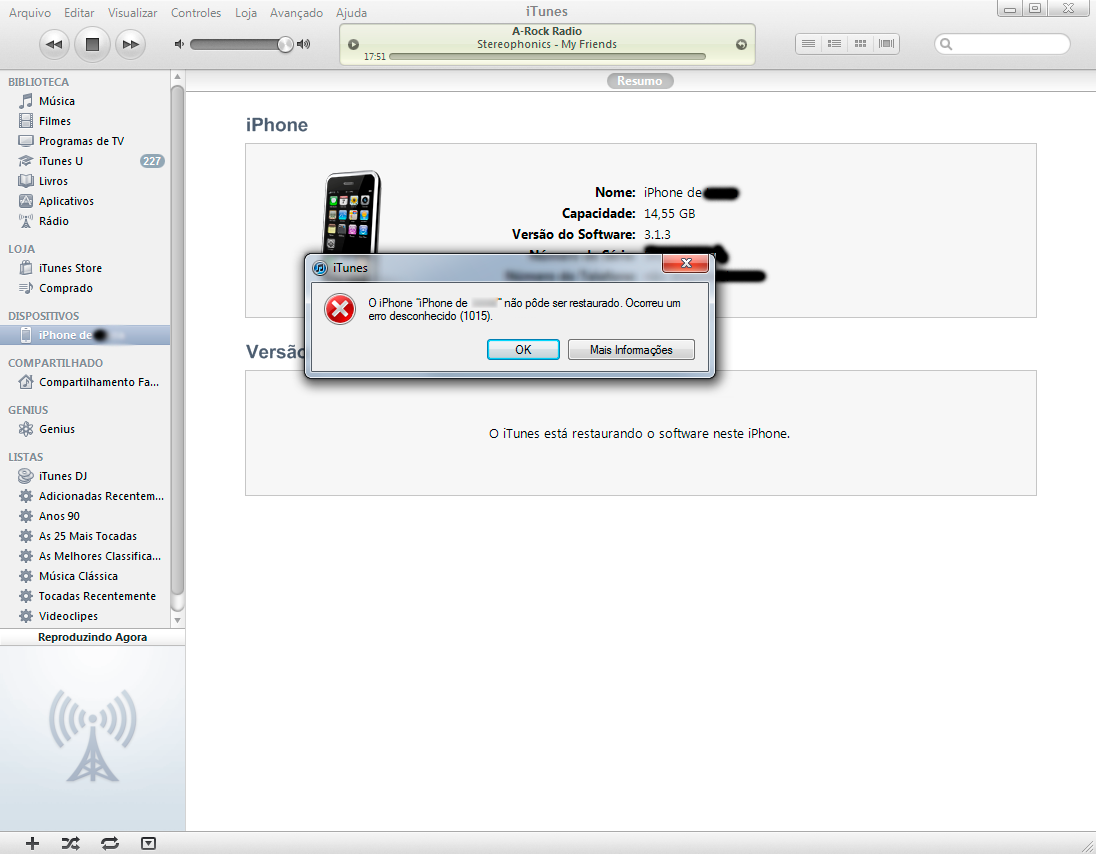Switch to grid view
The width and height of the screenshot is (1096, 854).
[x=860, y=44]
